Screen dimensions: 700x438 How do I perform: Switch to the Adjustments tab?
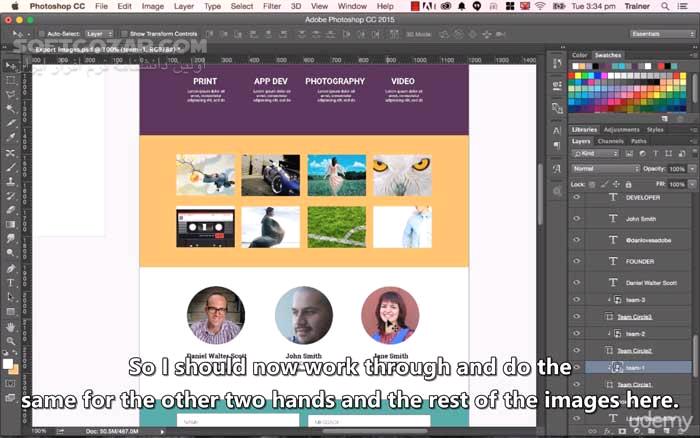621,129
